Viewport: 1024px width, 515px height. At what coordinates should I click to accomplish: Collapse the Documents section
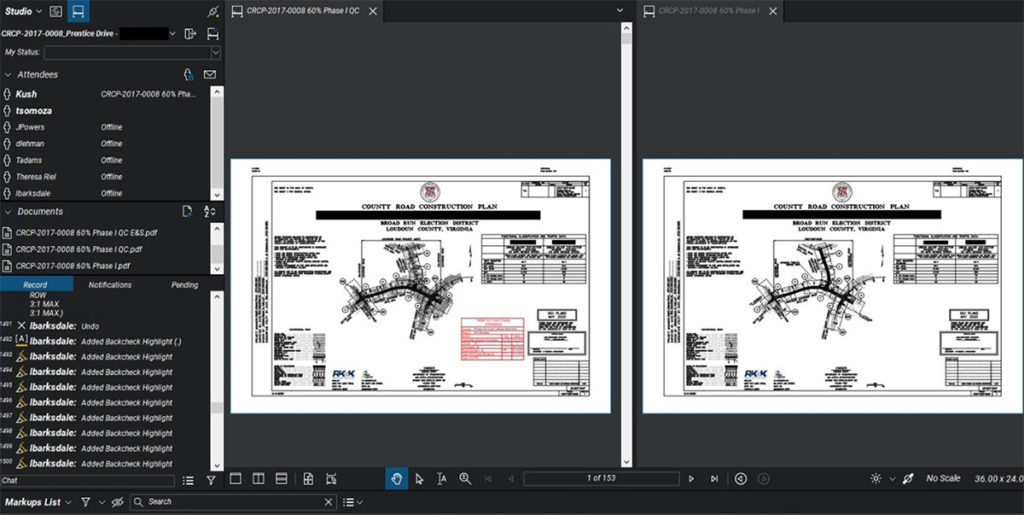coord(8,211)
